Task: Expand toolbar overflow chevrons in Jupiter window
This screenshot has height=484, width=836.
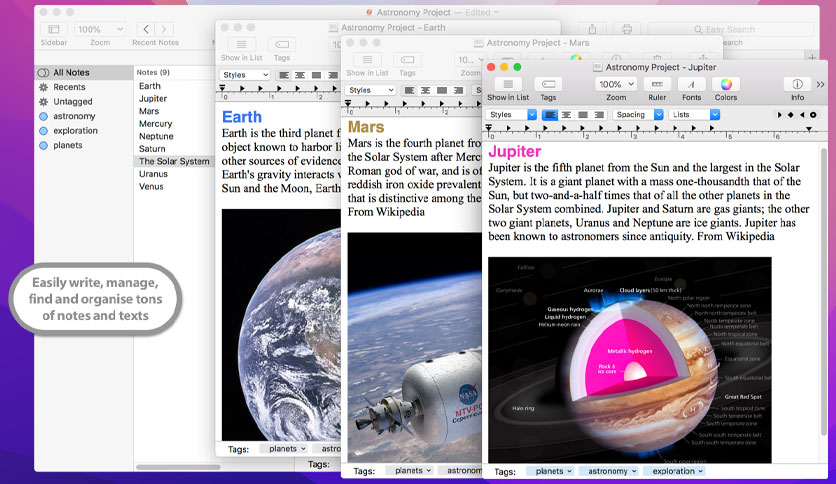Action: pos(821,84)
